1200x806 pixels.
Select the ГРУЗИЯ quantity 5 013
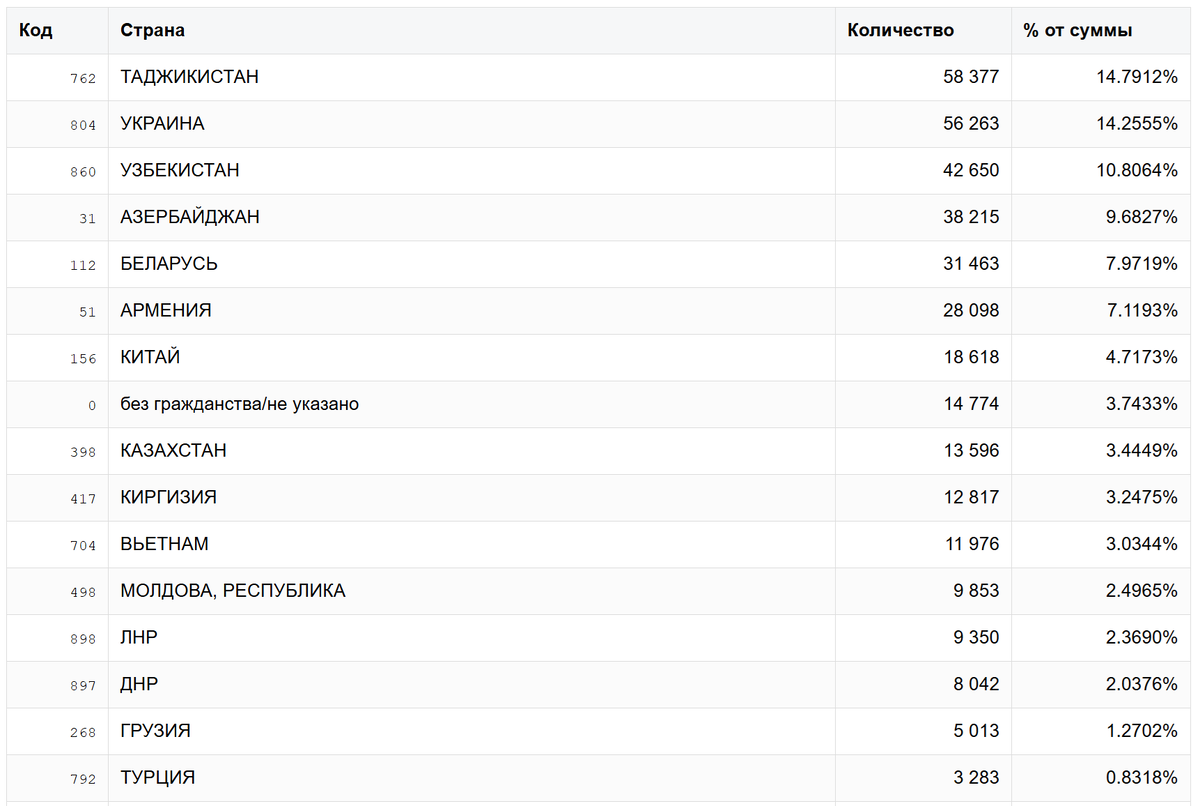click(975, 731)
